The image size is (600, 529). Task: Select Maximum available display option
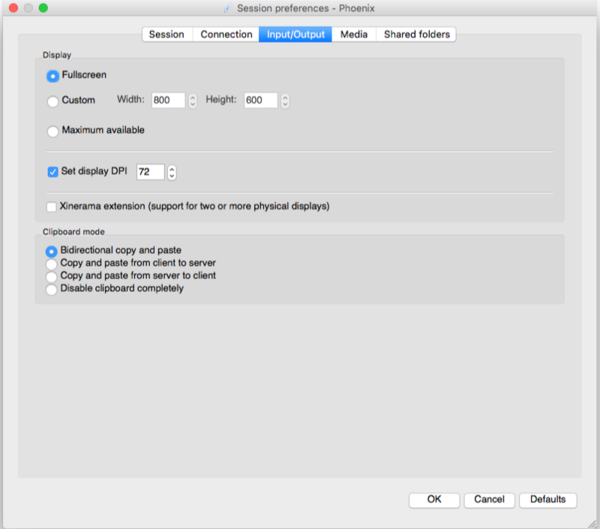coord(53,131)
